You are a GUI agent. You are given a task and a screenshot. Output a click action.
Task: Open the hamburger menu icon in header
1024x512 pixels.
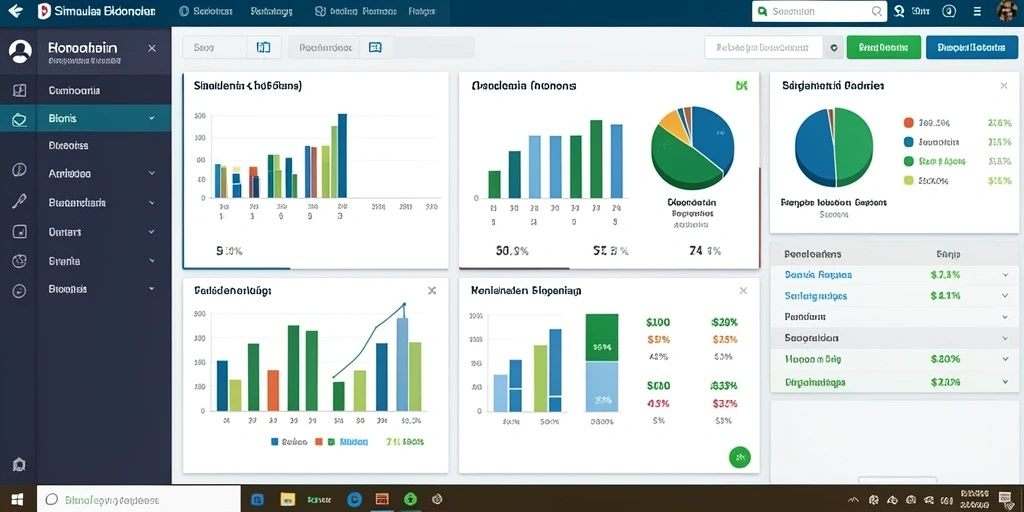point(977,11)
